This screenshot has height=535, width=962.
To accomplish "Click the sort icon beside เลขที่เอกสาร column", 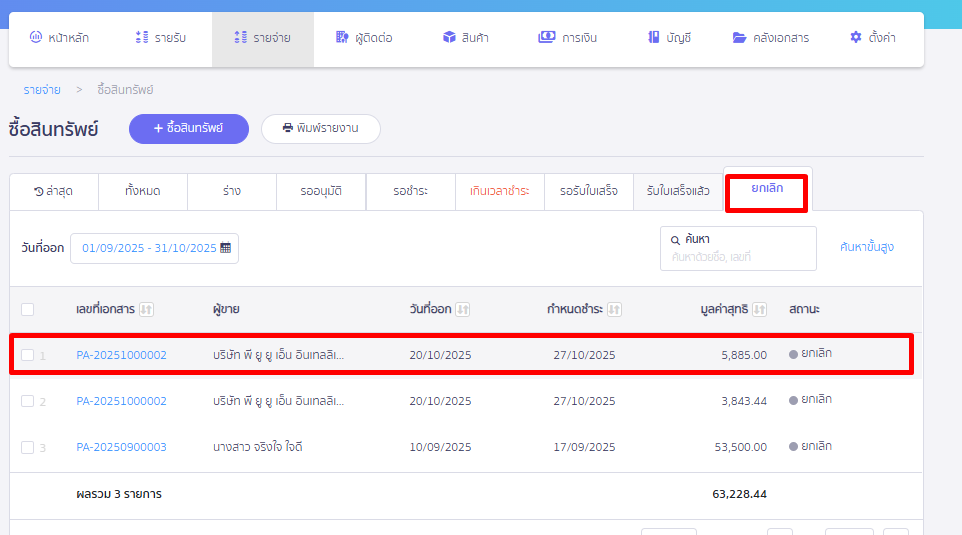I will click(x=146, y=310).
